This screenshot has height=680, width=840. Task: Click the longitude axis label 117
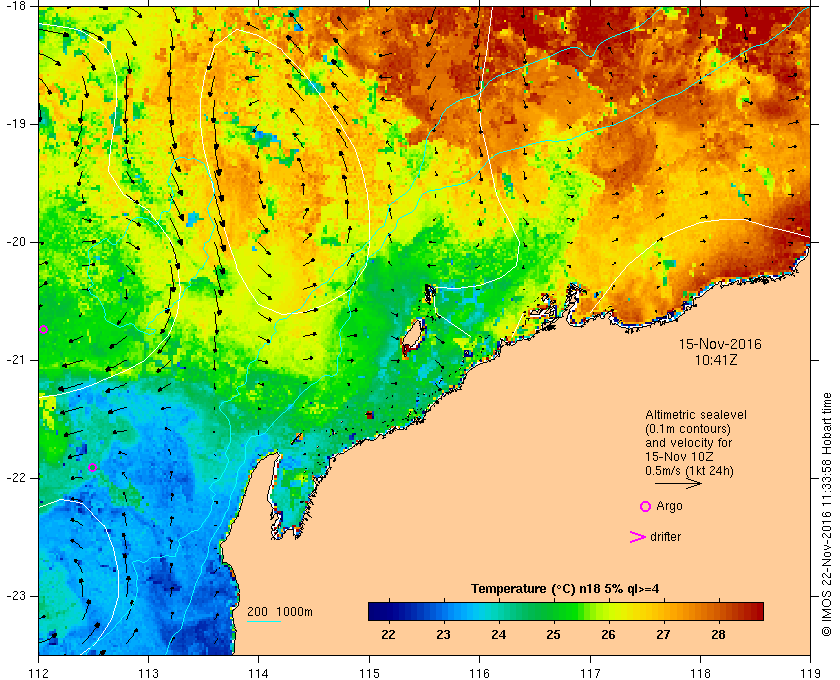click(590, 673)
